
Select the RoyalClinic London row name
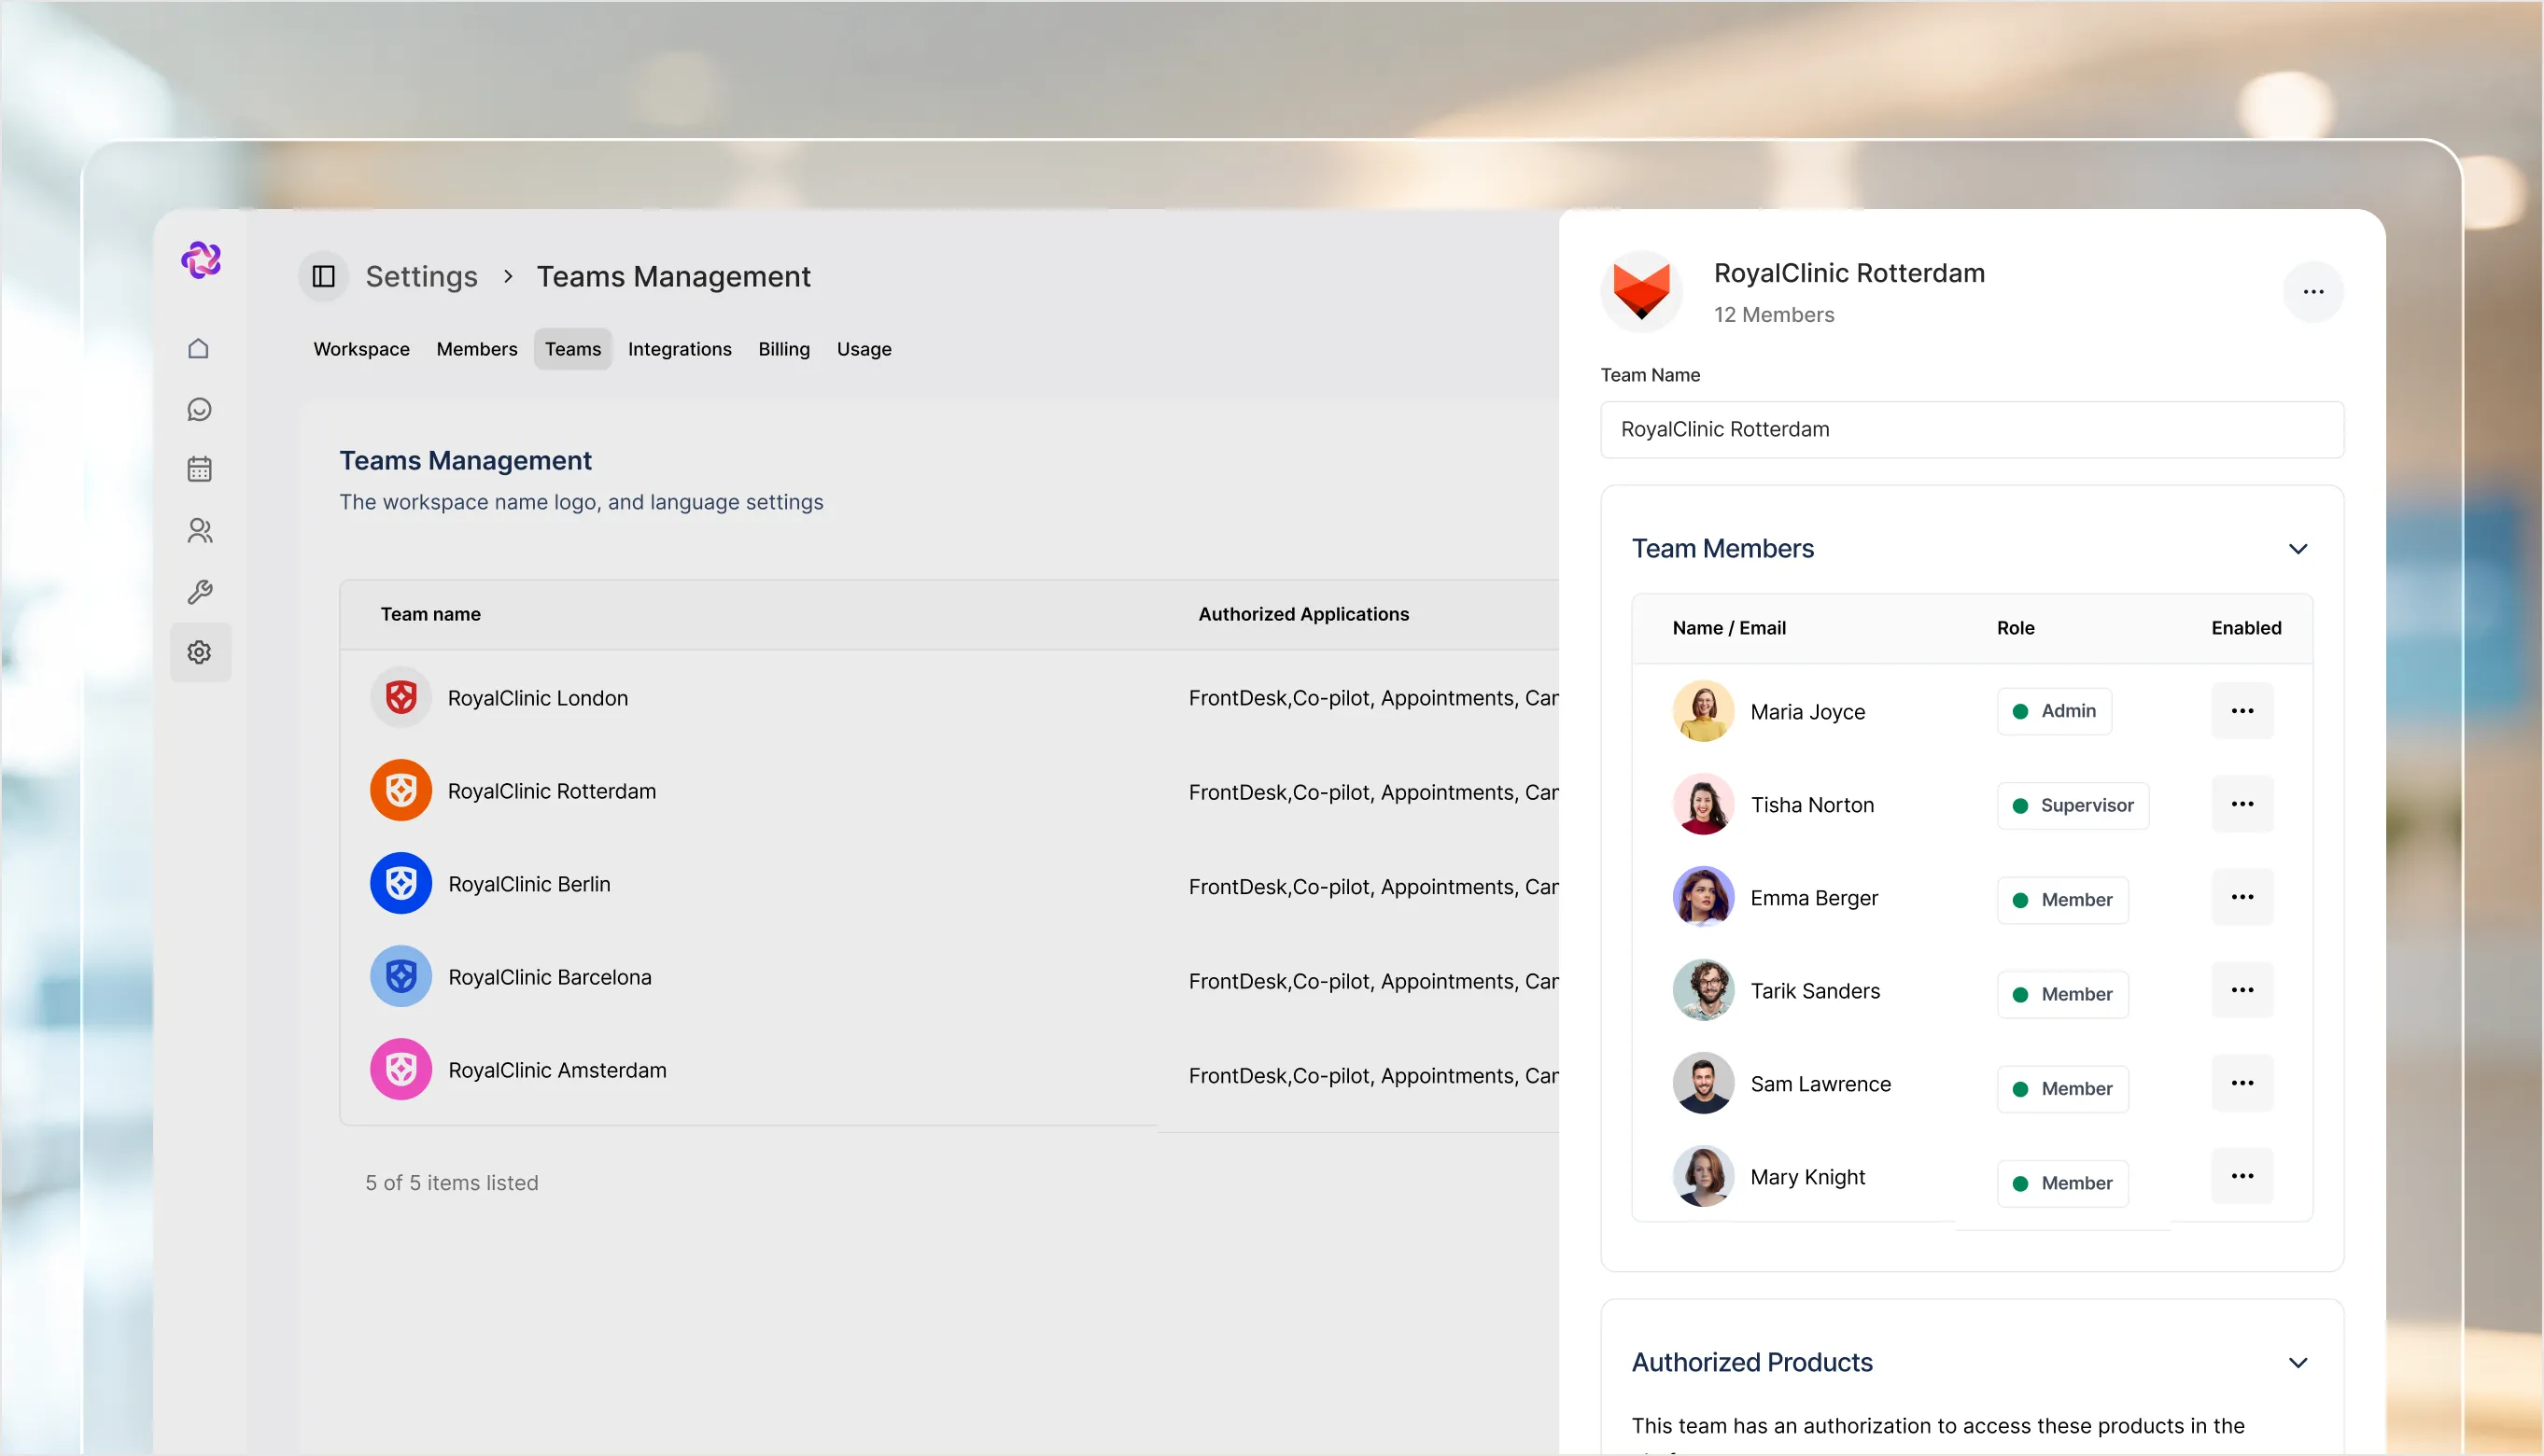click(538, 698)
